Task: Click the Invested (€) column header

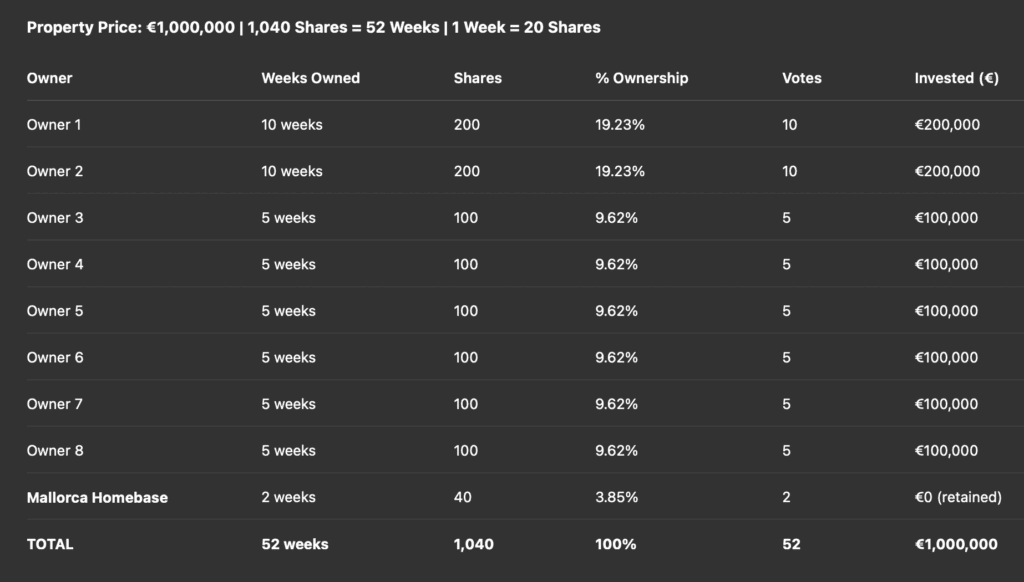Action: (x=956, y=78)
